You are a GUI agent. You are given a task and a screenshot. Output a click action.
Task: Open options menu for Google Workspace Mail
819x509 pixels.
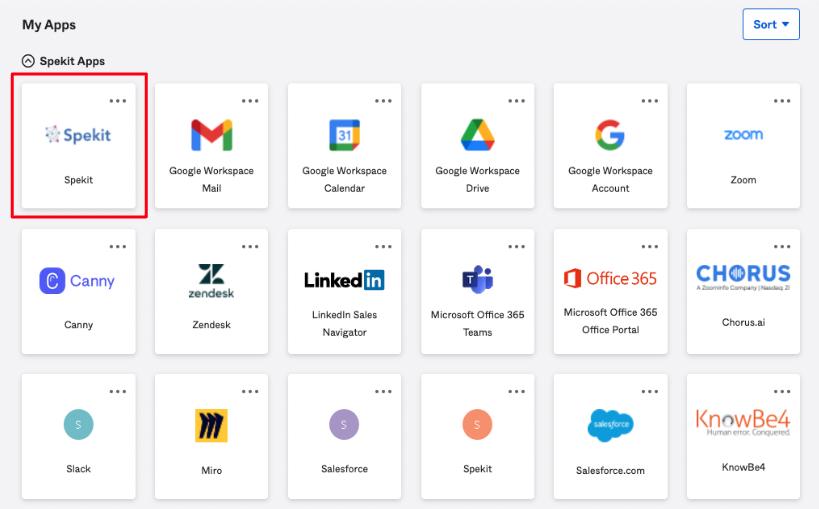tap(250, 101)
